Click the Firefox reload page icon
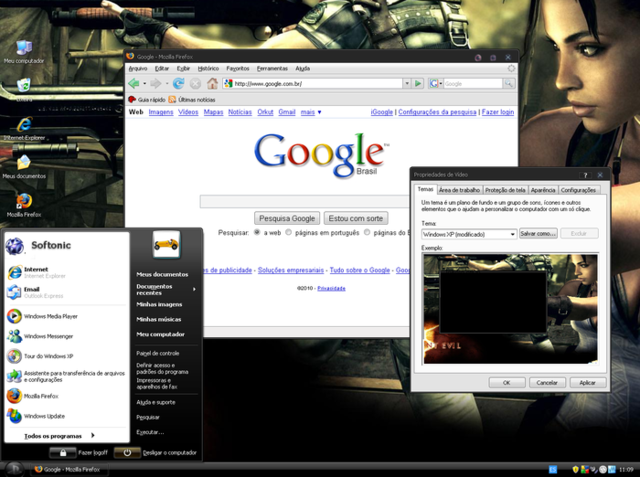 coord(179,84)
